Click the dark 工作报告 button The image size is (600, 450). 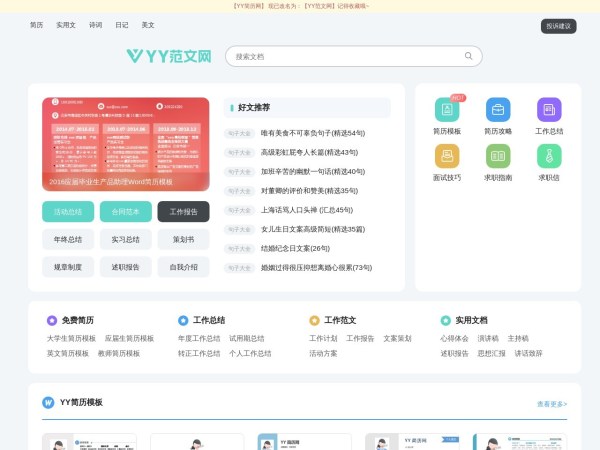tap(183, 212)
